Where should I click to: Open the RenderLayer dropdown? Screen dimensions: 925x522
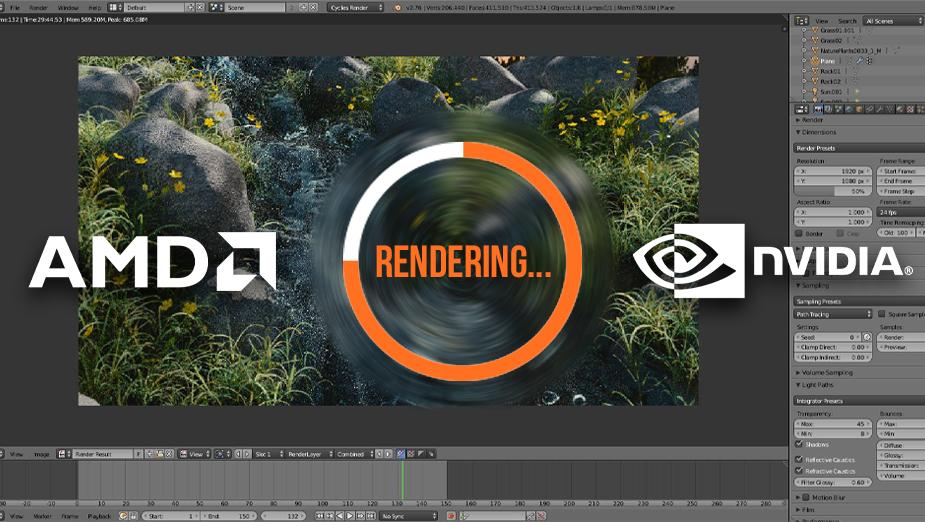pyautogui.click(x=310, y=454)
